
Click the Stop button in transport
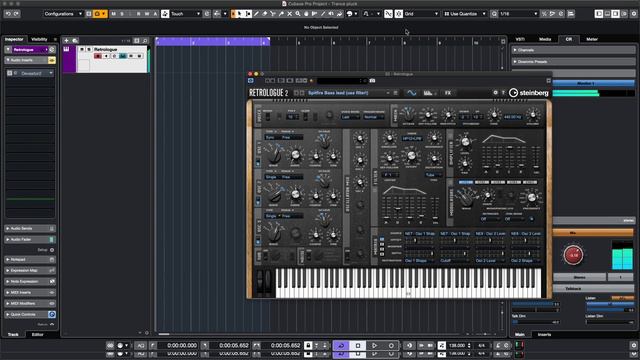click(x=358, y=346)
